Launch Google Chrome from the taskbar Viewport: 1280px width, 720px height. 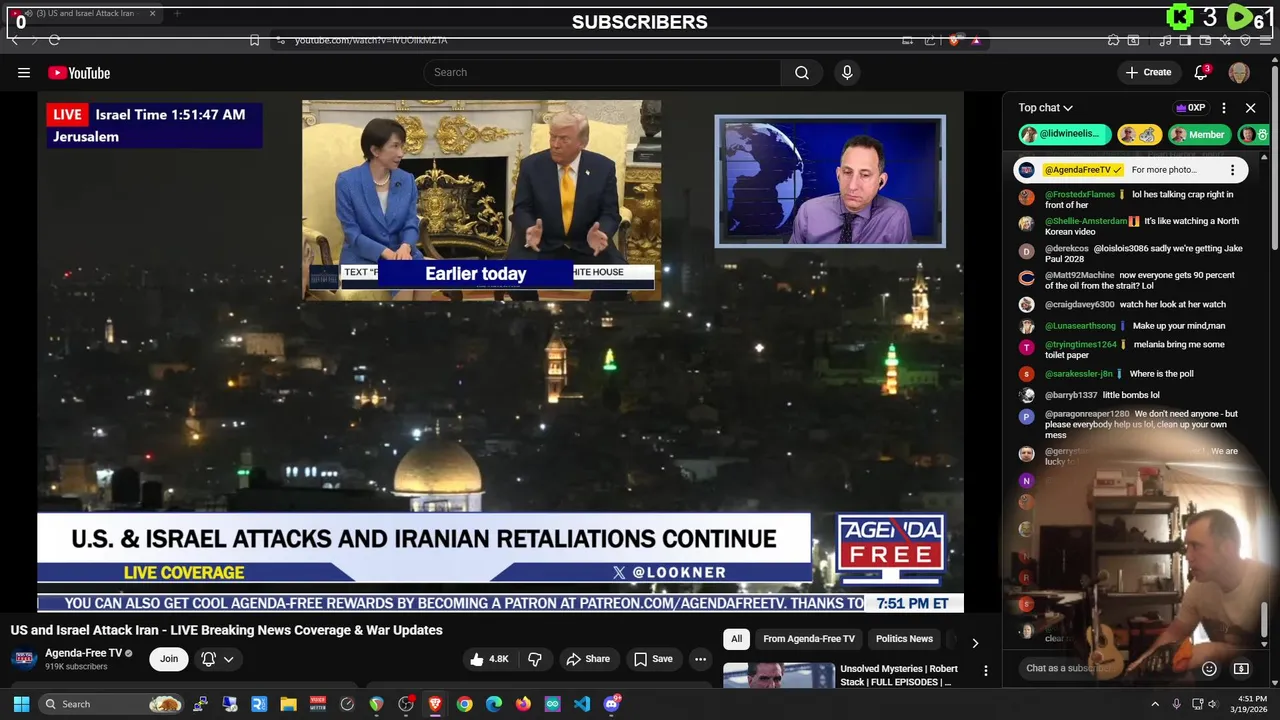(x=464, y=704)
